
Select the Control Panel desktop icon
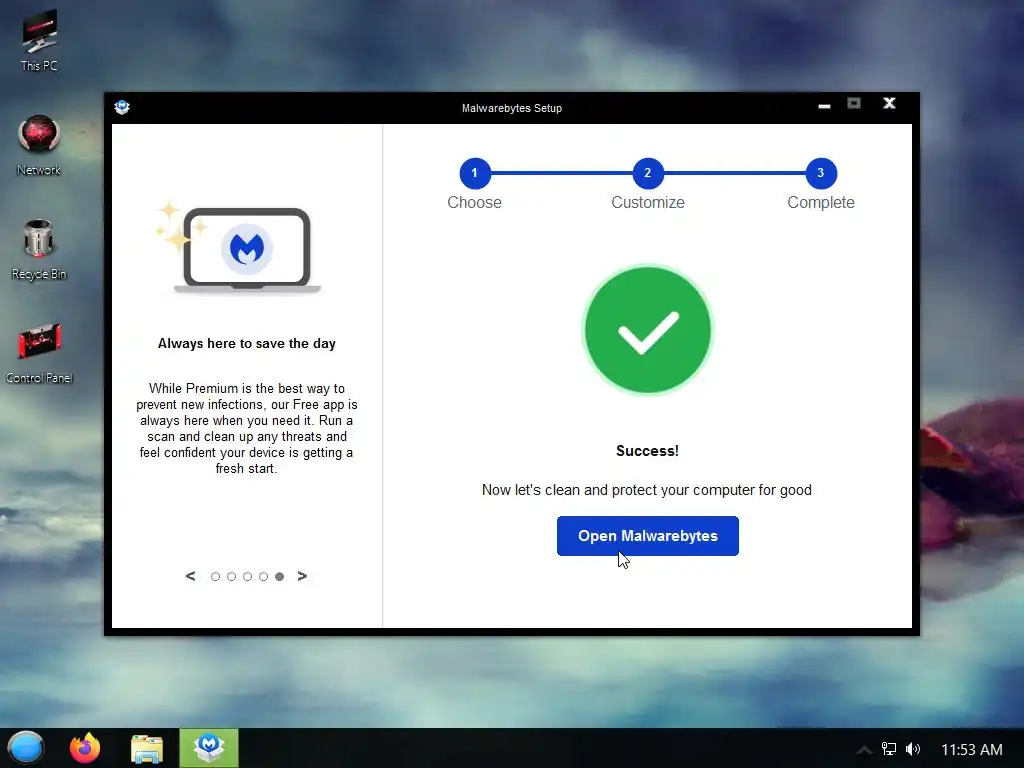pyautogui.click(x=39, y=353)
